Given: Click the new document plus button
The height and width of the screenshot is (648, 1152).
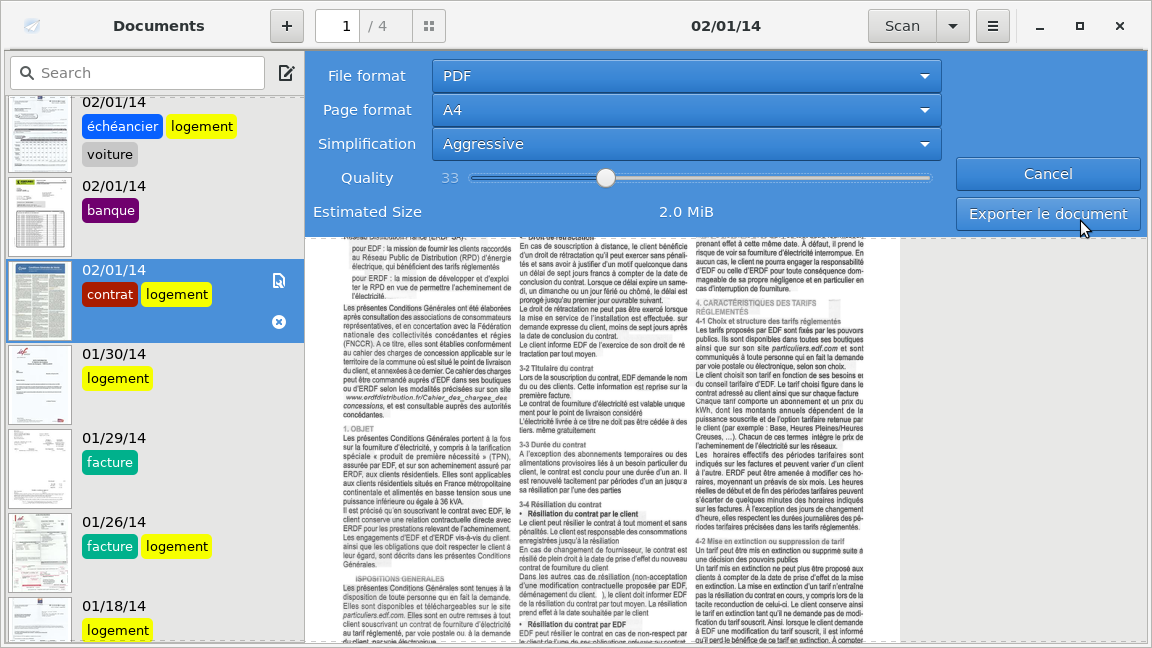Looking at the screenshot, I should pyautogui.click(x=287, y=26).
